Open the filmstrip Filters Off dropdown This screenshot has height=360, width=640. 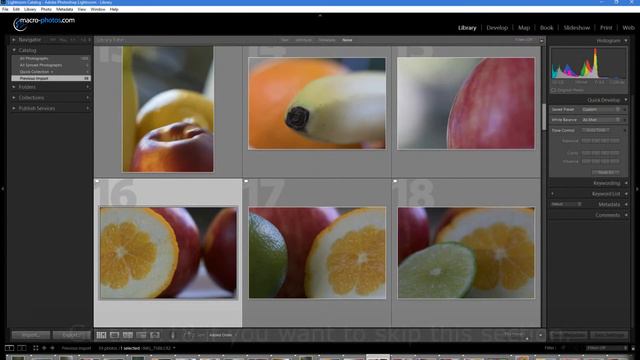[606, 348]
